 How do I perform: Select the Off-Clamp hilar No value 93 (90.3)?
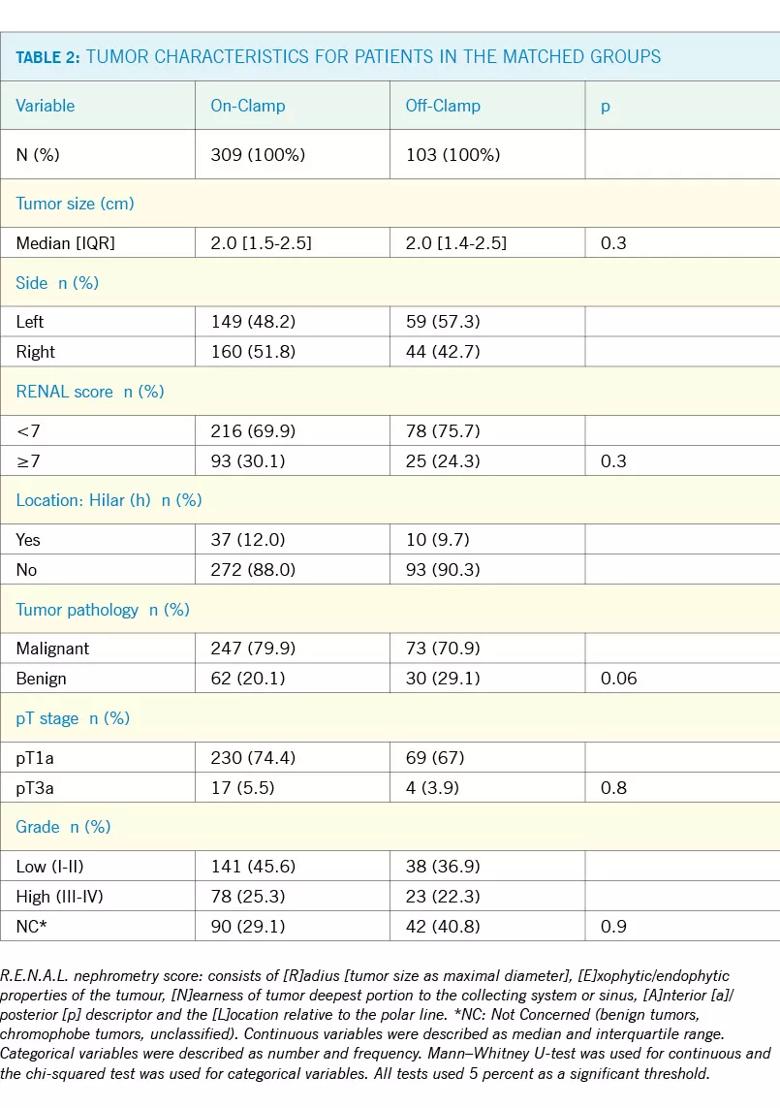[x=443, y=570]
